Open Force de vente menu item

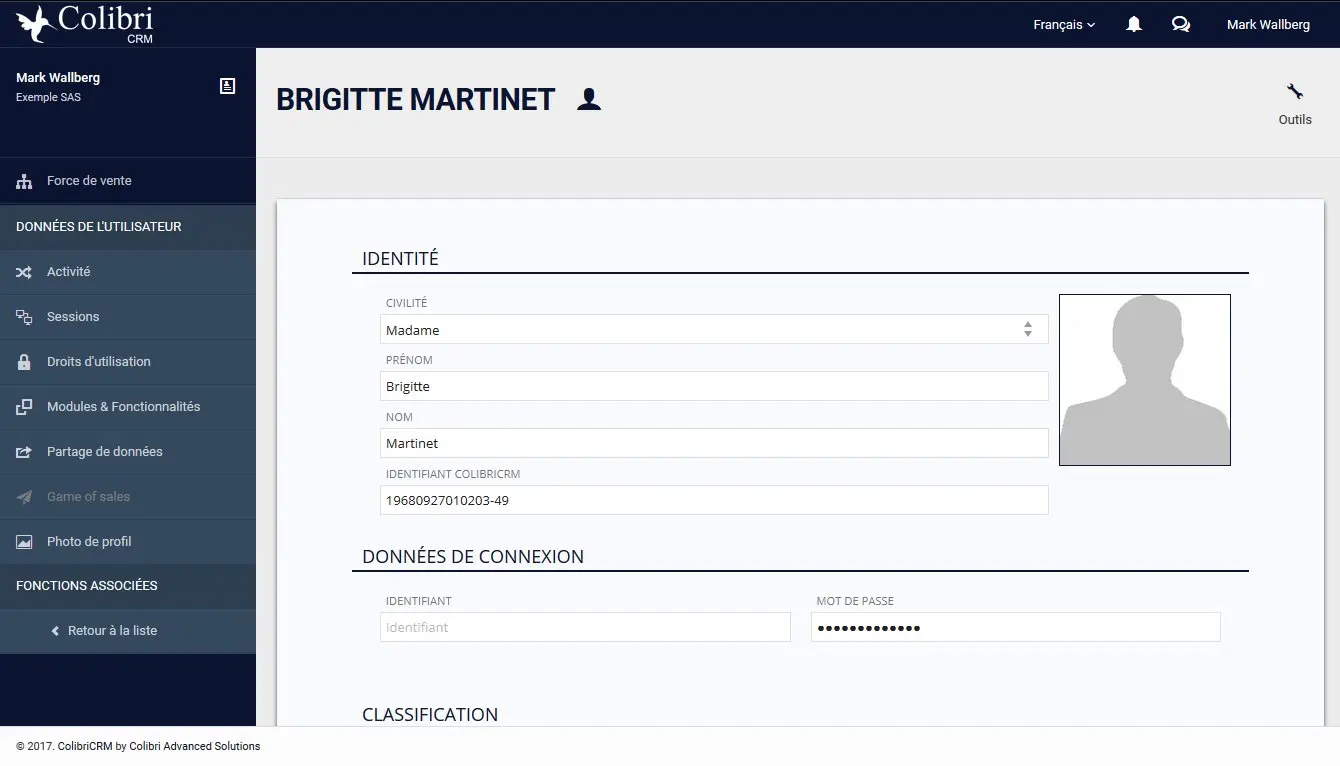128,181
